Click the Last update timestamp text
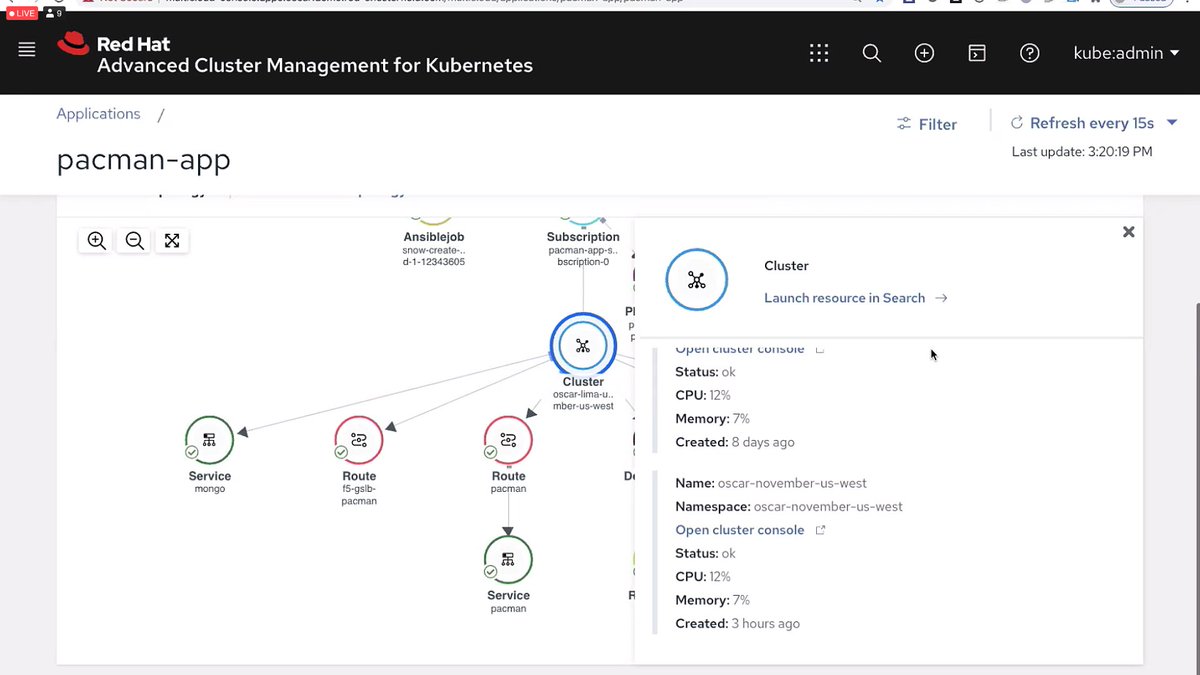Viewport: 1200px width, 675px height. (x=1082, y=152)
